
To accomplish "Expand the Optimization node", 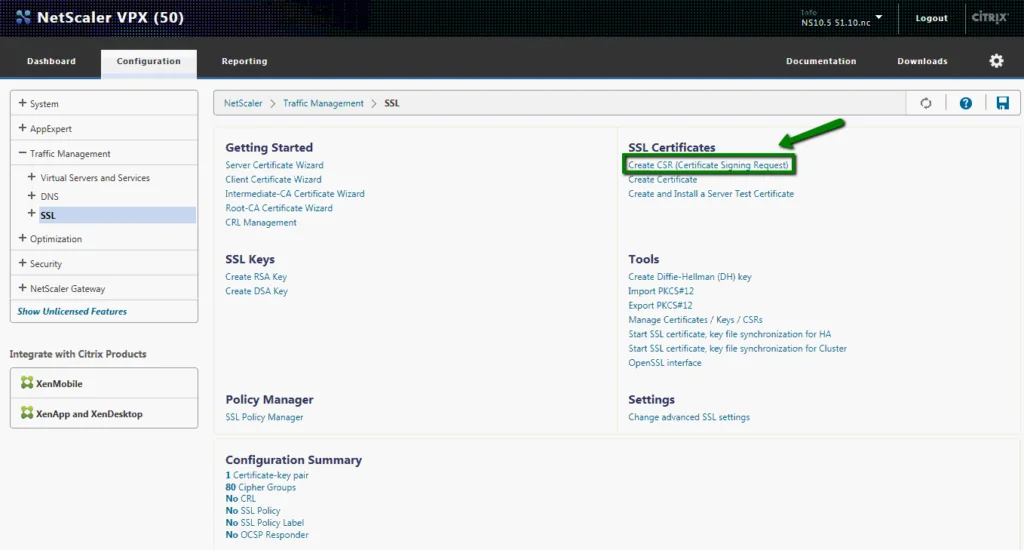I will 22,238.
